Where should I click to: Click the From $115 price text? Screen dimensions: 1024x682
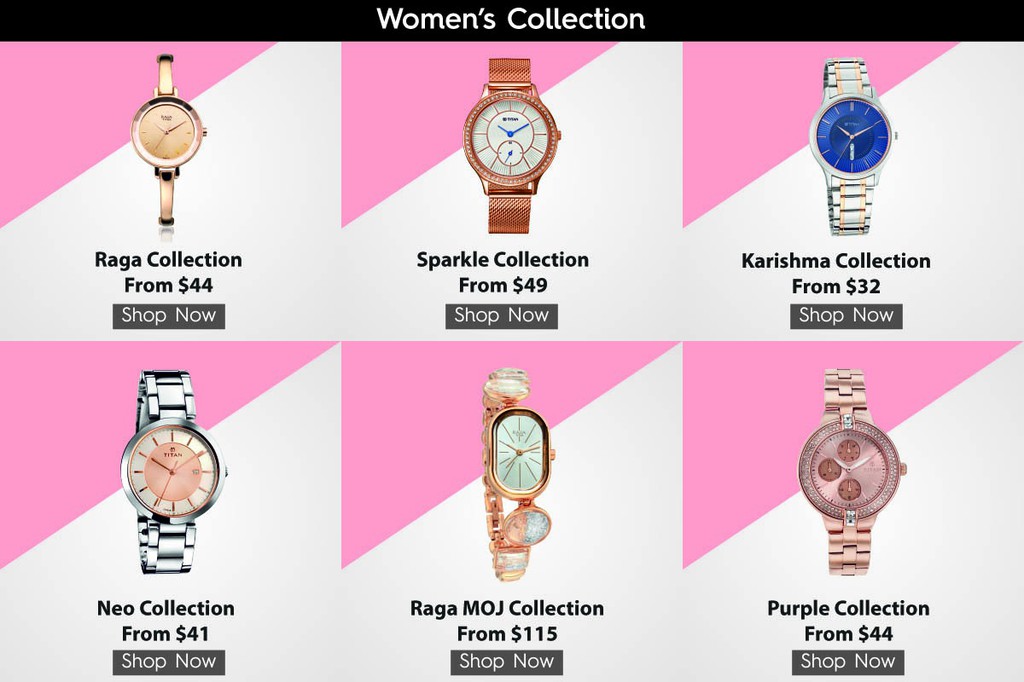507,634
